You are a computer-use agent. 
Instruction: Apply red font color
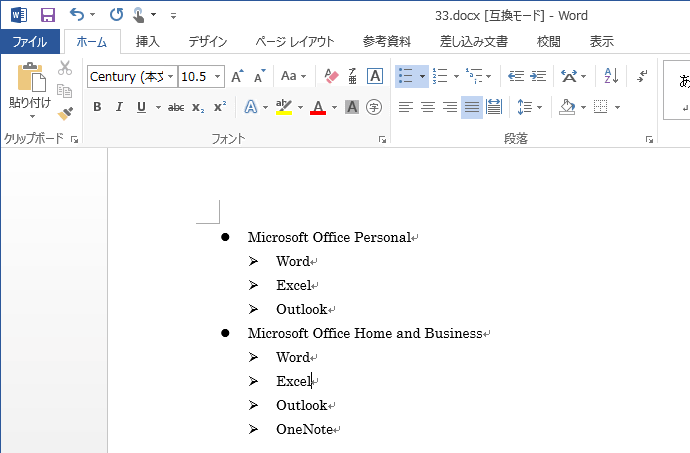pos(318,107)
